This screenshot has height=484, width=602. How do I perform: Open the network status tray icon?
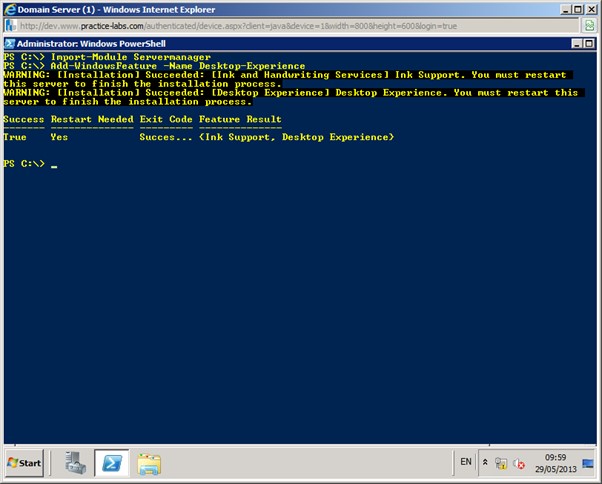coord(501,464)
